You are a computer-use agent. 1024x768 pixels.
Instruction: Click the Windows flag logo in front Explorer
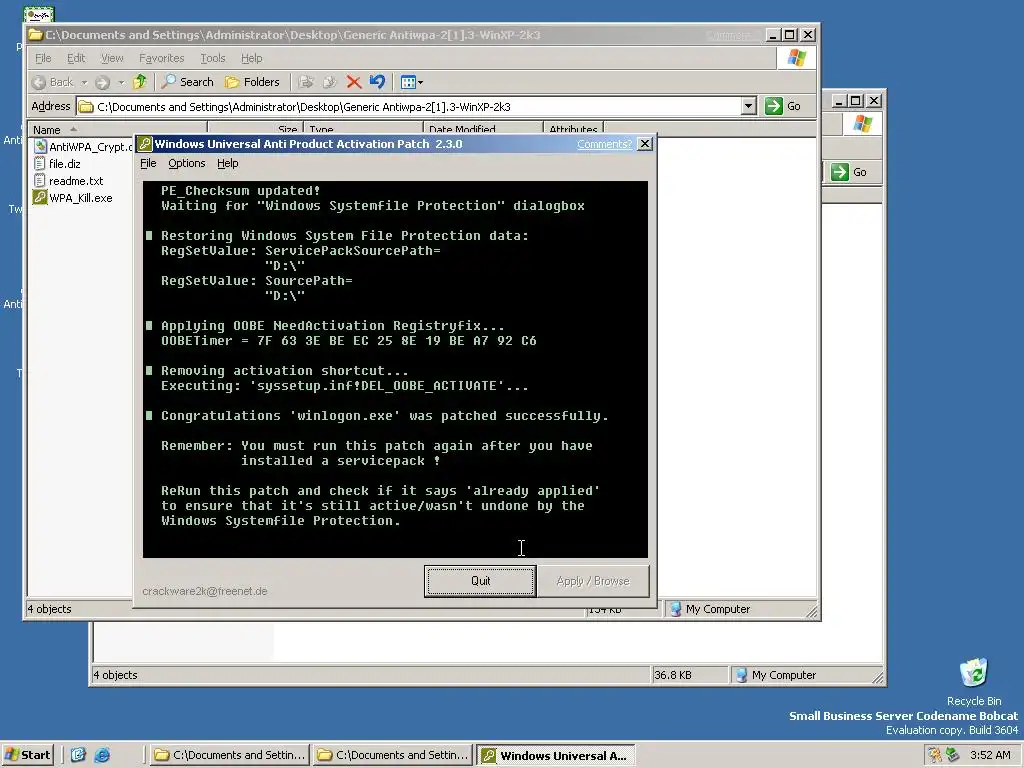[797, 57]
